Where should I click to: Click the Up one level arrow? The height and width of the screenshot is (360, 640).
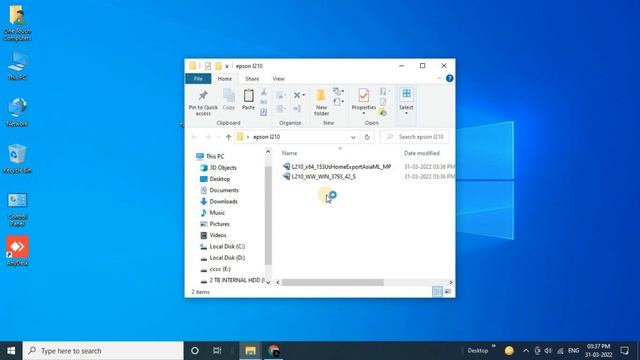(229, 137)
